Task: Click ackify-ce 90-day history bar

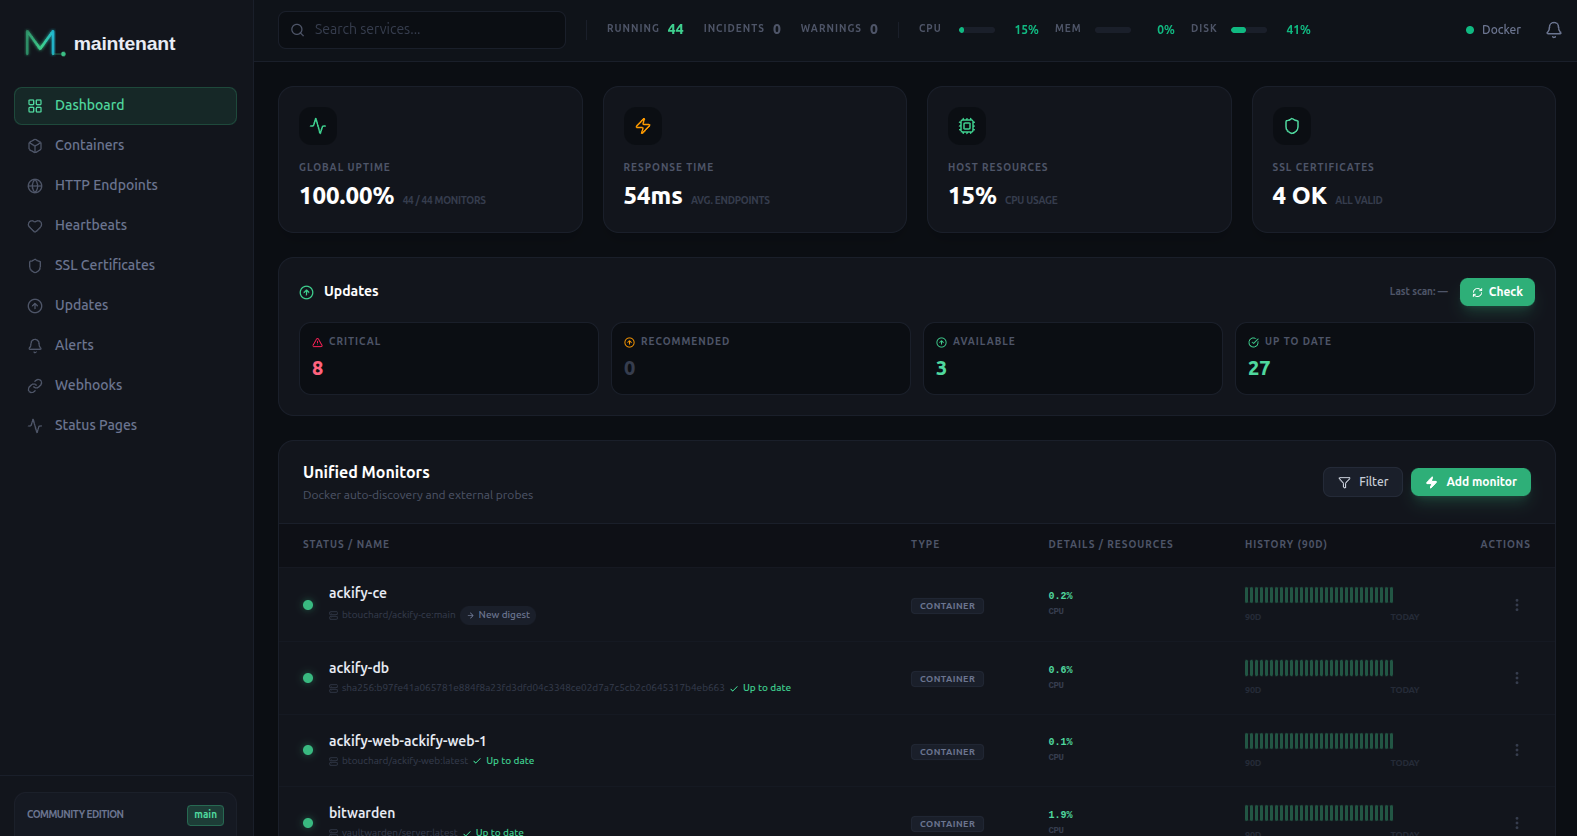Action: click(x=1318, y=595)
